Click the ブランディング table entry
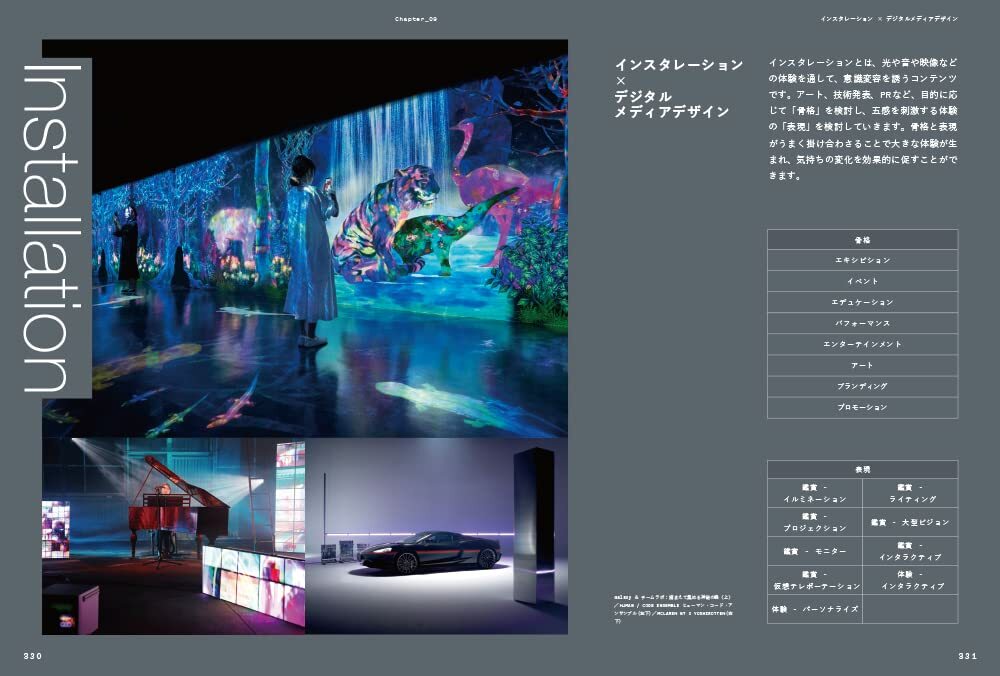Image resolution: width=1000 pixels, height=676 pixels. [862, 386]
